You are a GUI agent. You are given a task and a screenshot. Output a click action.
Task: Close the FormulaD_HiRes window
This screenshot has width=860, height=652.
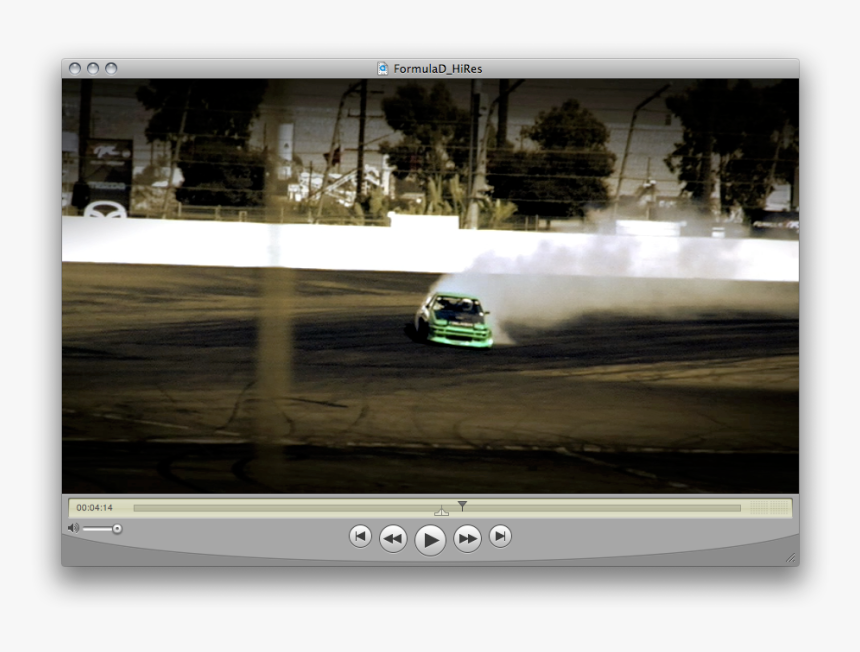[75, 69]
